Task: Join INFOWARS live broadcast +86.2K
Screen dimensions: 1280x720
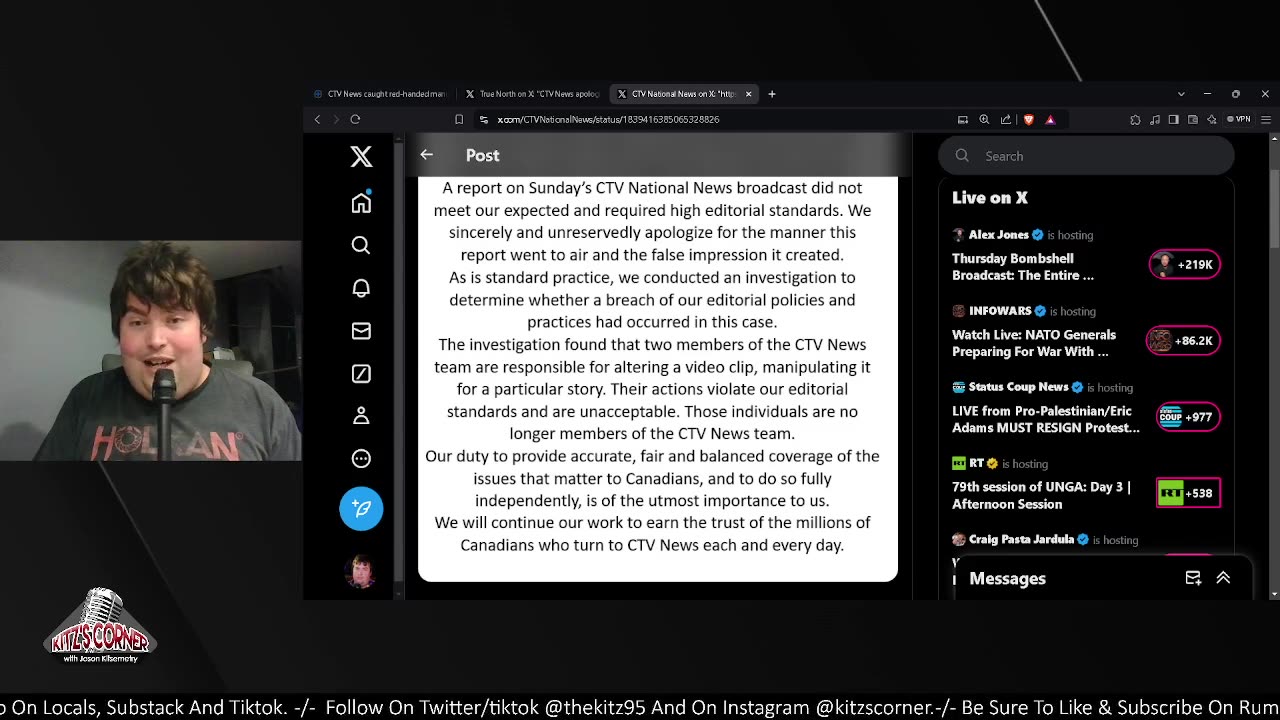Action: 1183,341
